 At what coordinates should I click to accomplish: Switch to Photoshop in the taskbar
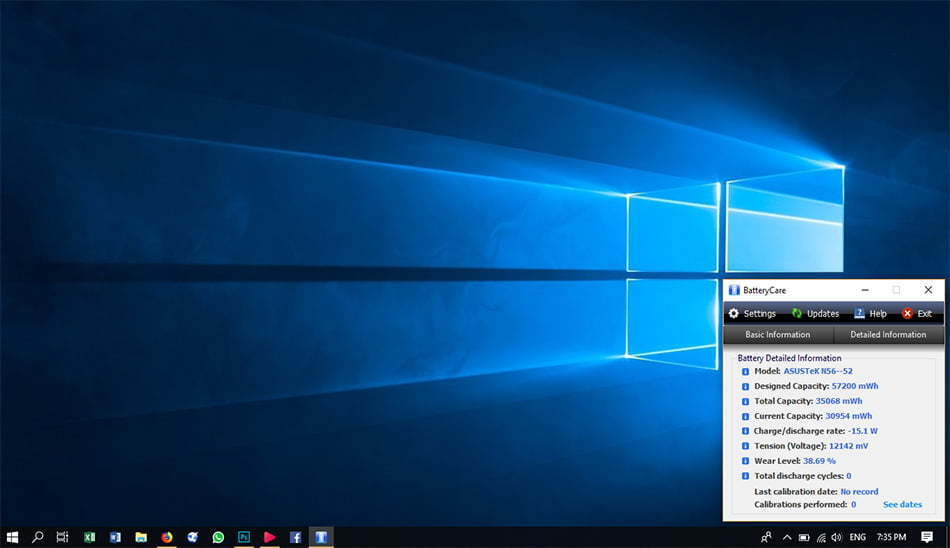(244, 537)
